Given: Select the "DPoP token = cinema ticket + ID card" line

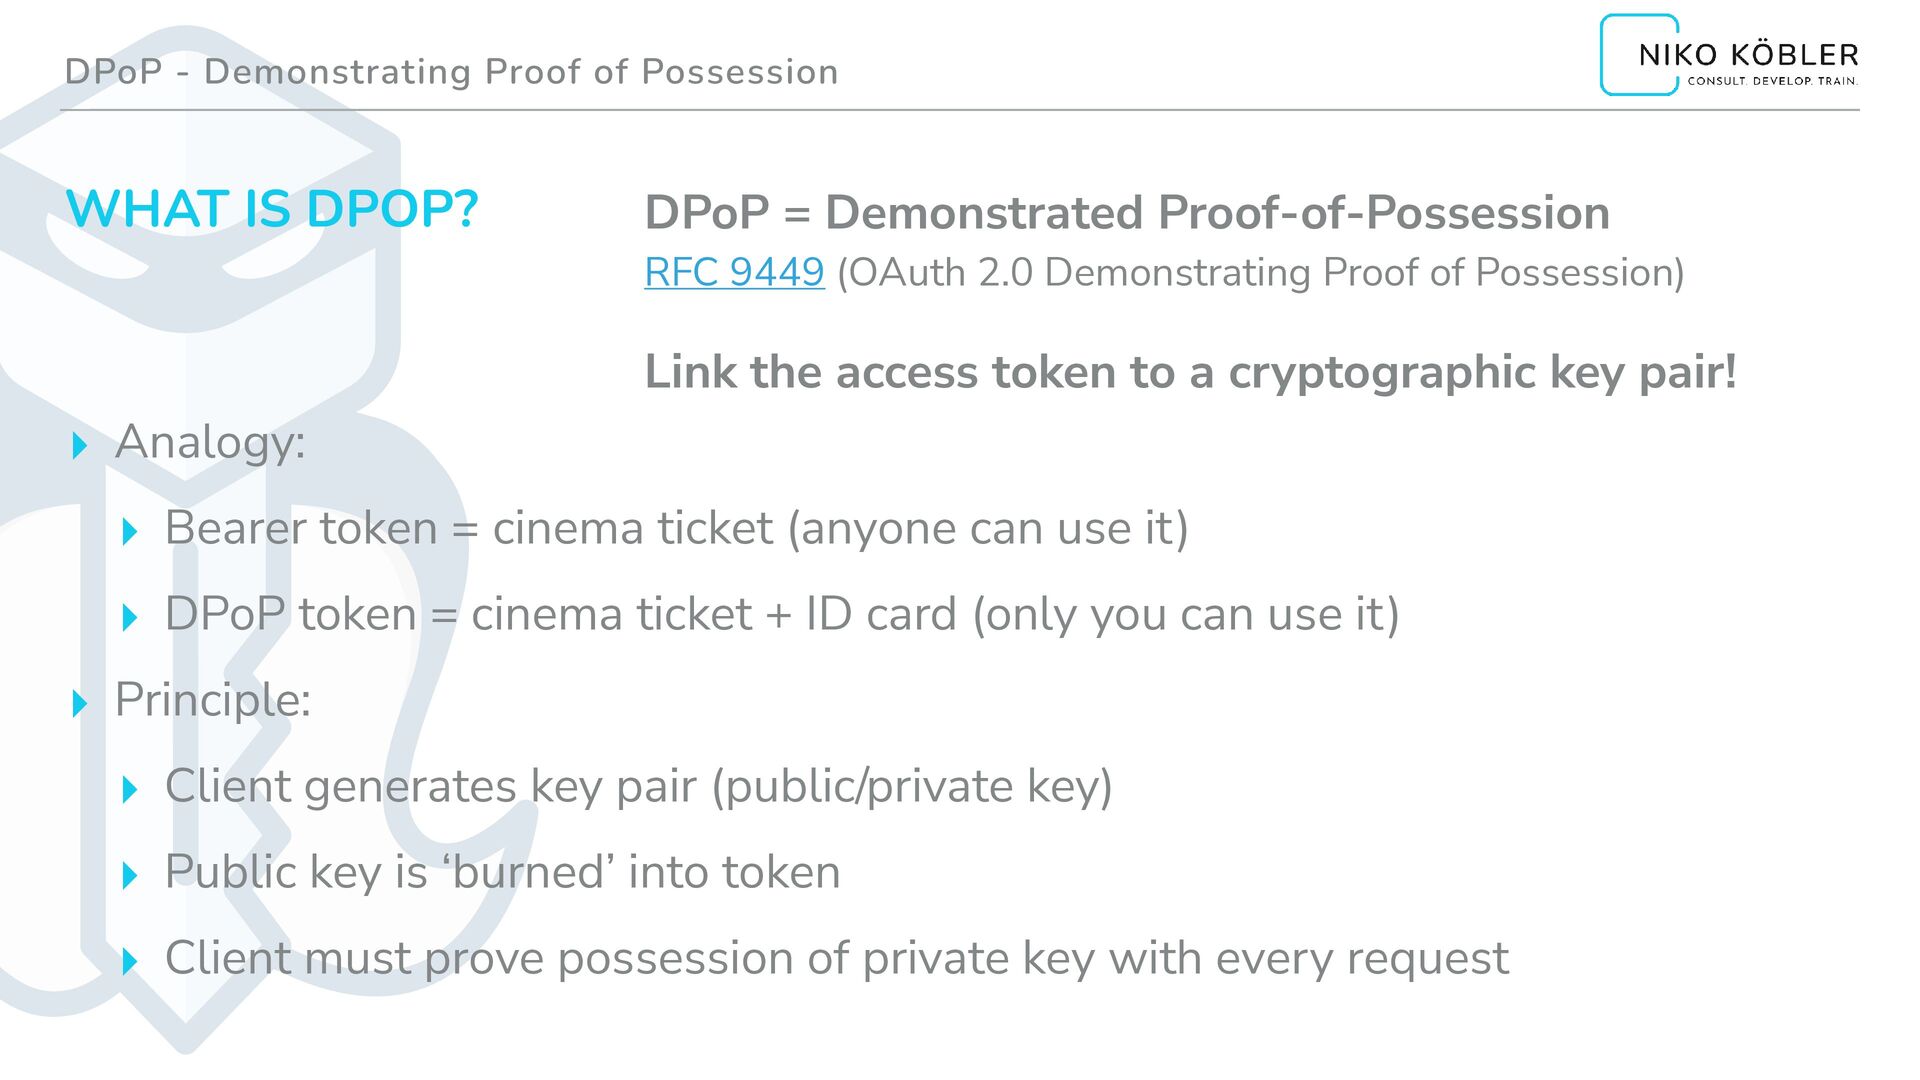Looking at the screenshot, I should click(x=782, y=614).
